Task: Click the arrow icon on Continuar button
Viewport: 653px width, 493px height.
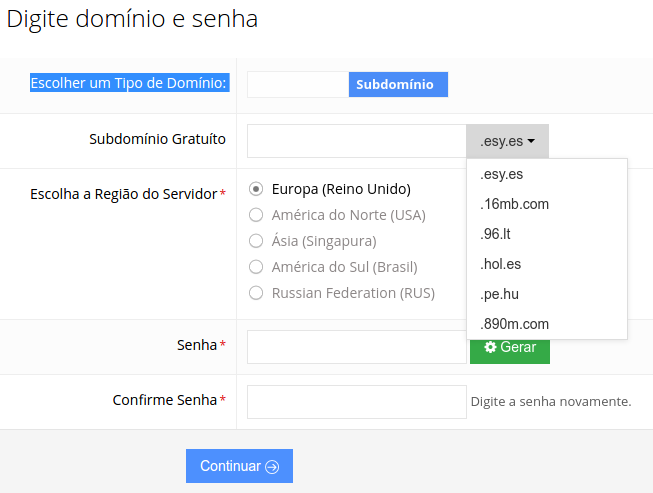Action: pos(272,467)
